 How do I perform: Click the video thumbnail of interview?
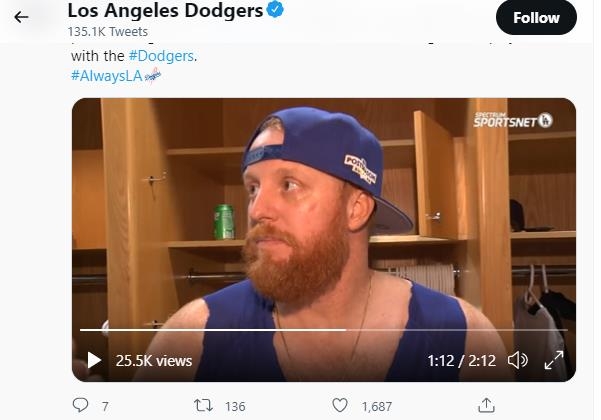pos(323,220)
